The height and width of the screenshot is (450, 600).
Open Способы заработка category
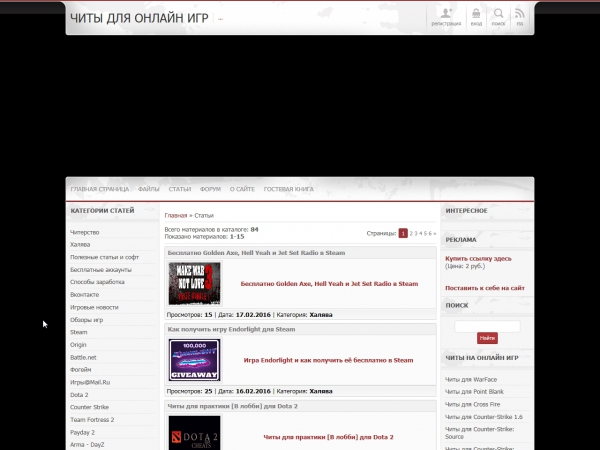(x=97, y=282)
